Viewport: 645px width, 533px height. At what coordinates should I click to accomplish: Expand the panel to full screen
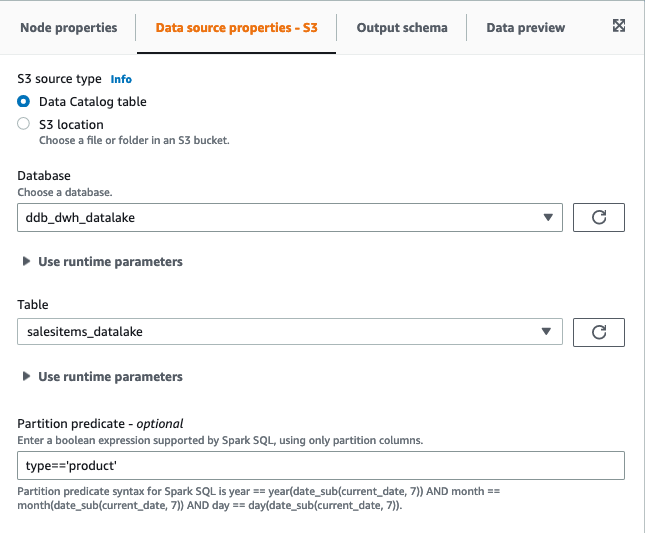tap(618, 27)
